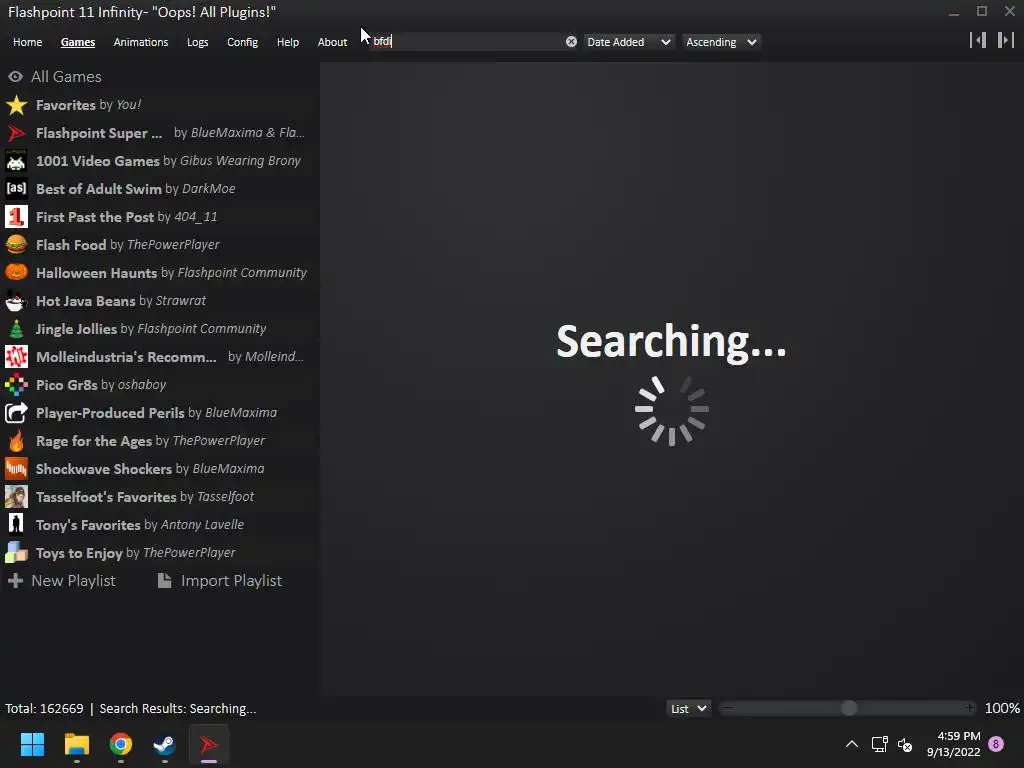Click the New Playlist button
1024x768 pixels.
pos(62,581)
